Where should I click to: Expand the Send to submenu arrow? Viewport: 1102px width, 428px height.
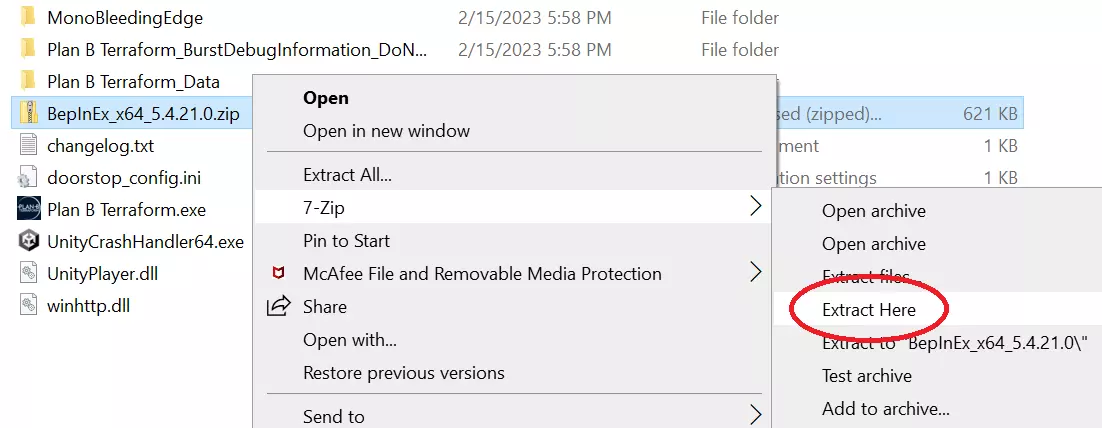click(755, 415)
